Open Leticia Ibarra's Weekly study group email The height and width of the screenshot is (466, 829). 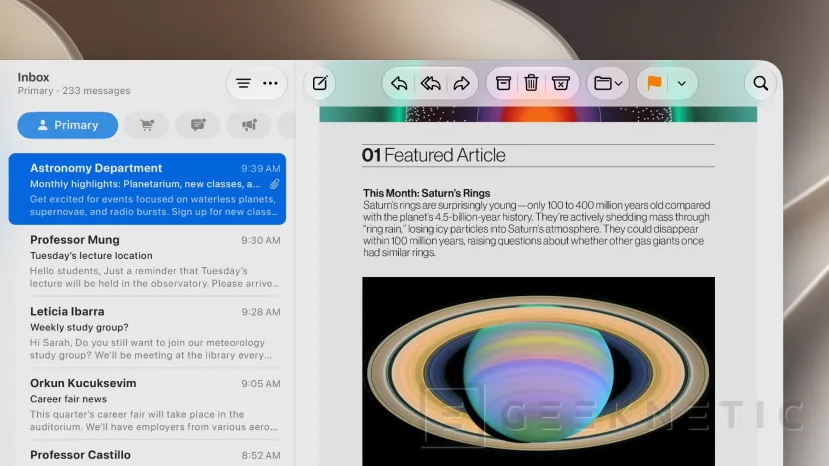click(x=147, y=333)
